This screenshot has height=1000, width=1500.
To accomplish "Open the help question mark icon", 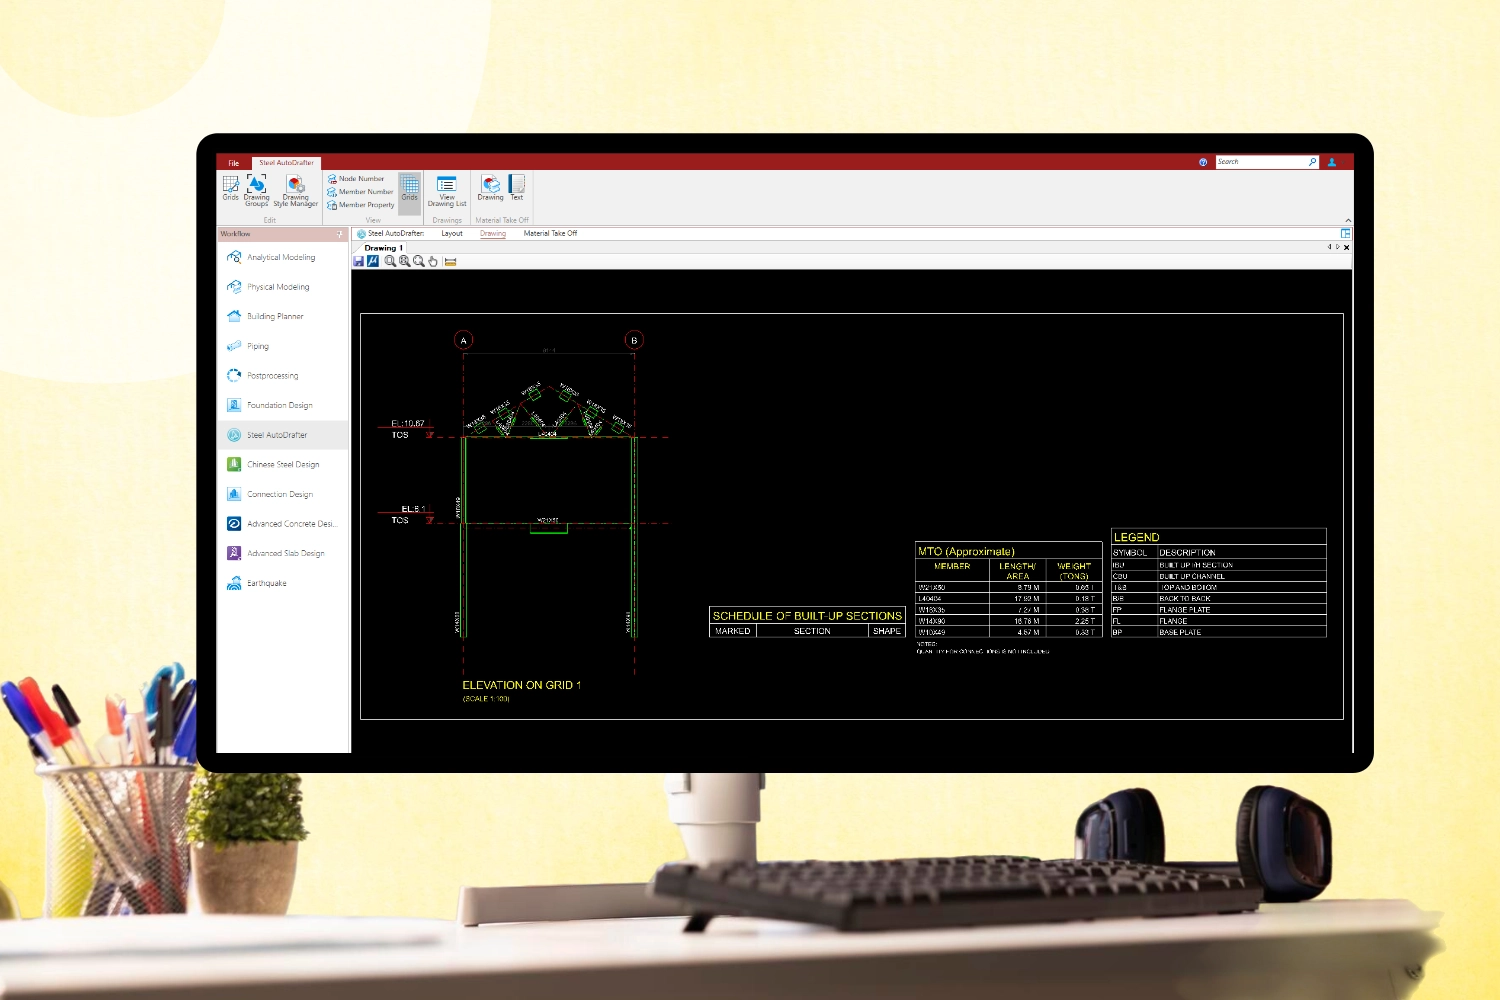I will [x=1203, y=162].
